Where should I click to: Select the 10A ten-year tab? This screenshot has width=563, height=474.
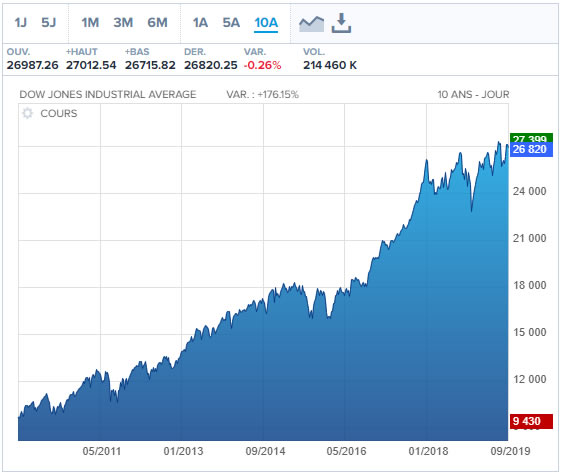click(x=266, y=23)
